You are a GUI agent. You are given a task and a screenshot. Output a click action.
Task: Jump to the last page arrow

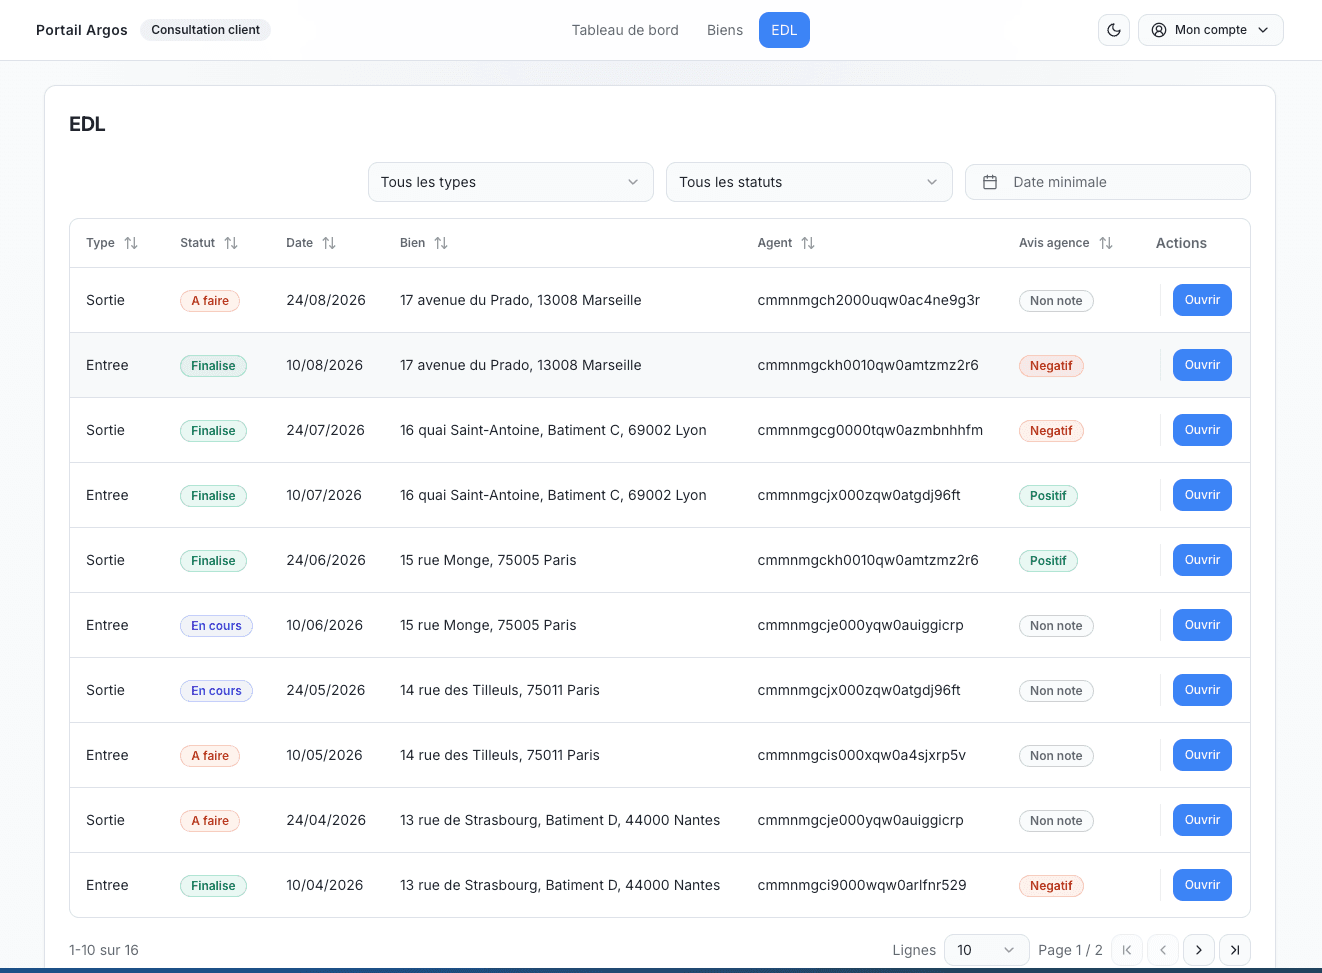1235,950
